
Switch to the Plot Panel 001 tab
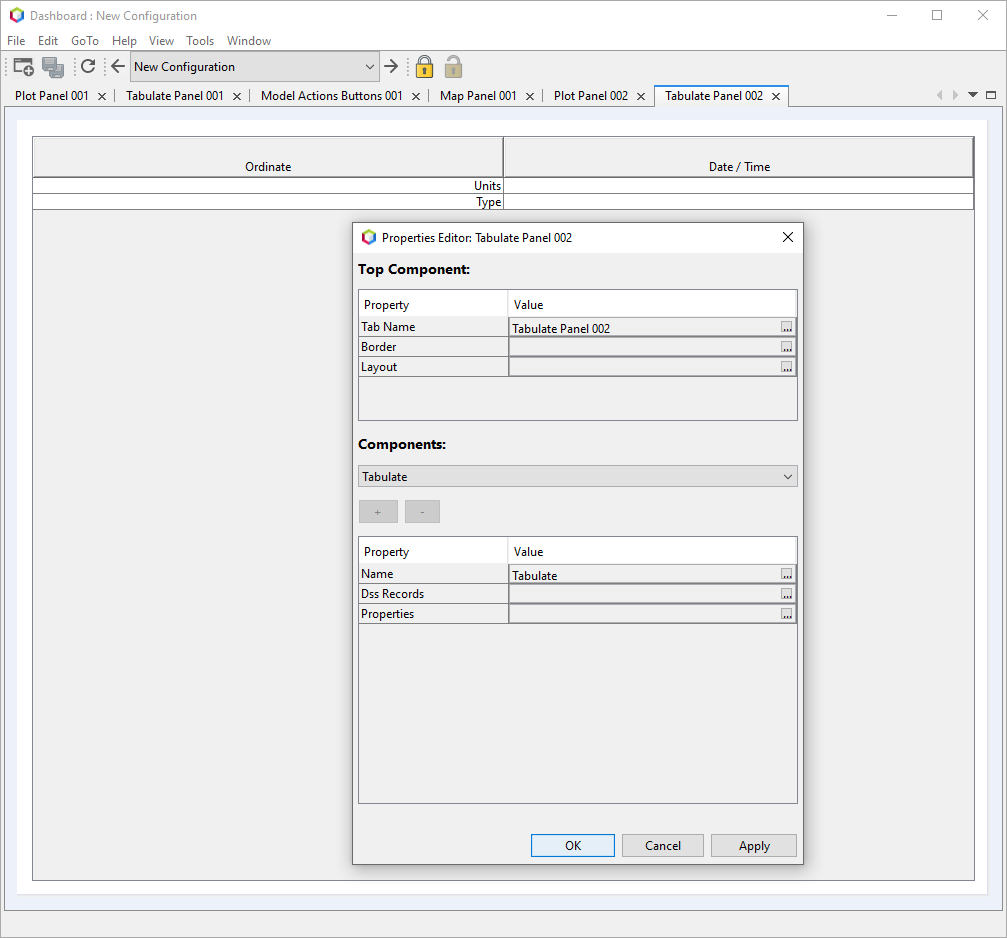pyautogui.click(x=50, y=95)
